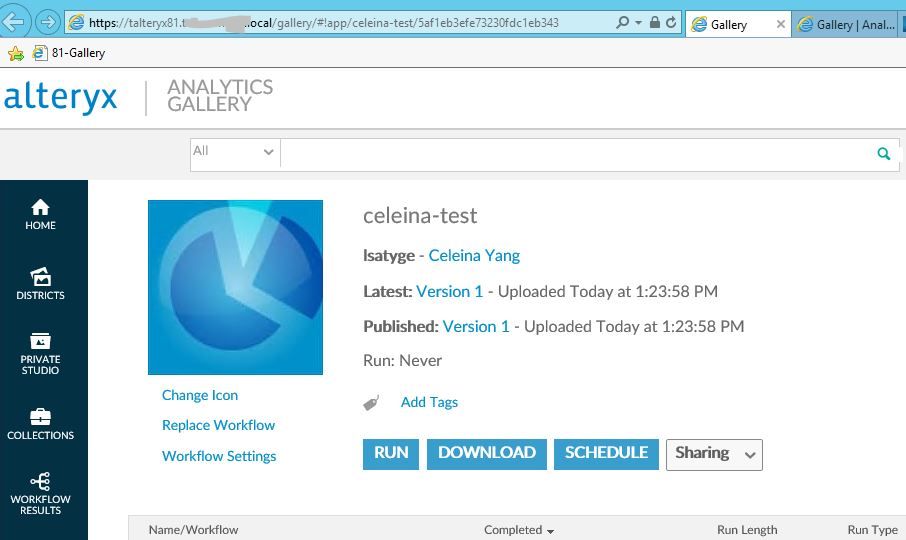
Task: Click the celeina-test workflow icon thumbnail
Action: click(235, 287)
